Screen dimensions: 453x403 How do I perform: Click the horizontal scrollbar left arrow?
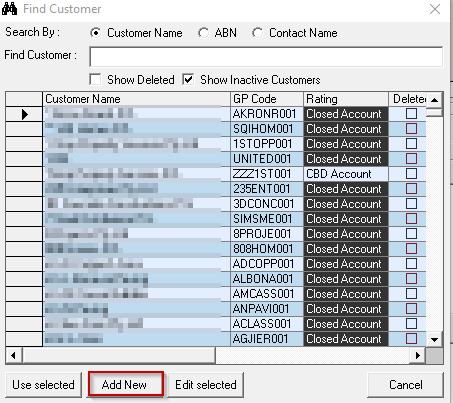click(x=14, y=356)
